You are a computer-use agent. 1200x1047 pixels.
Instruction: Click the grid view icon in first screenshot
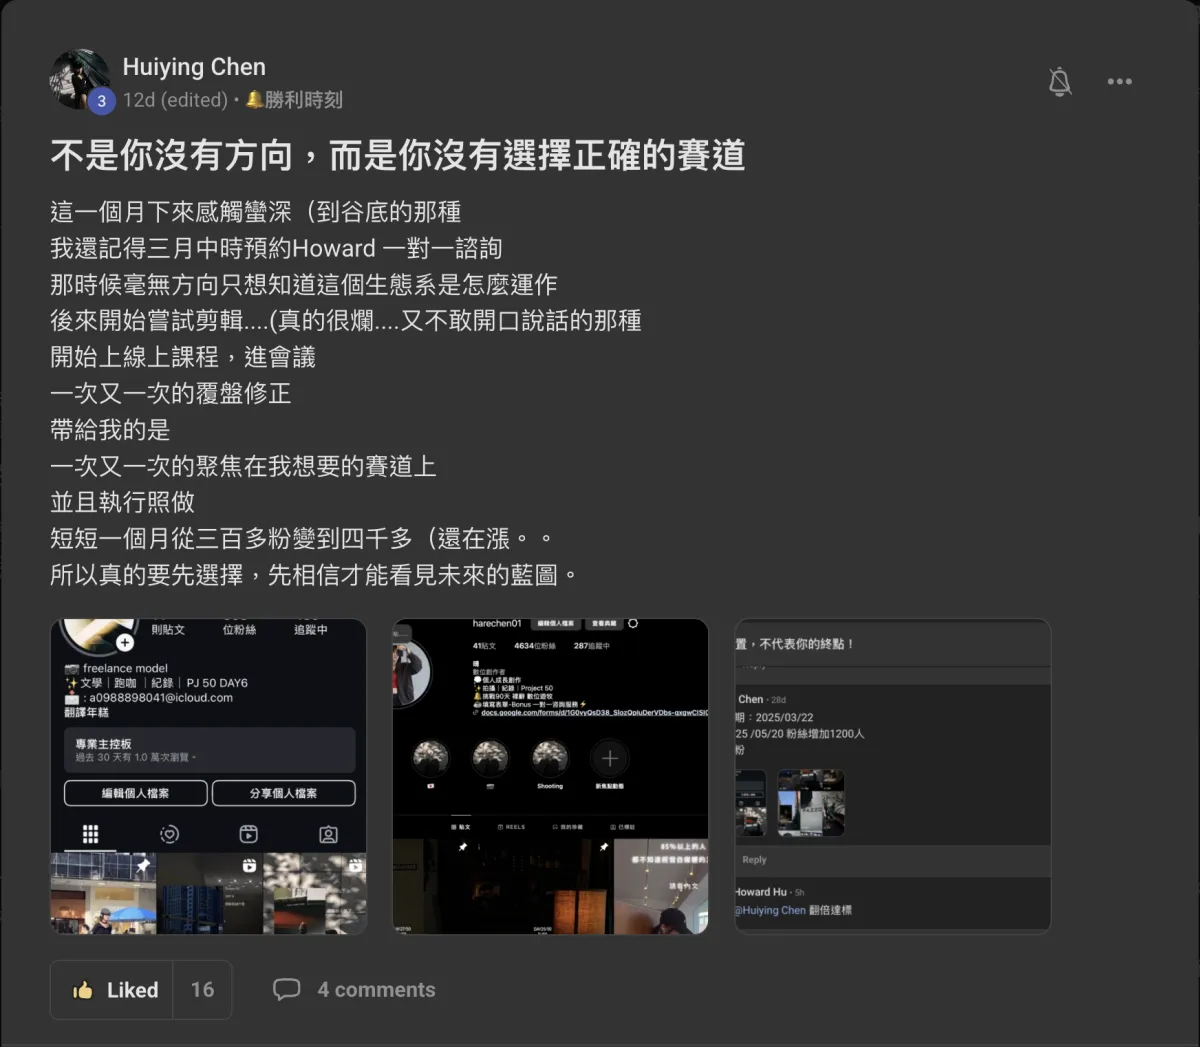pyautogui.click(x=90, y=834)
